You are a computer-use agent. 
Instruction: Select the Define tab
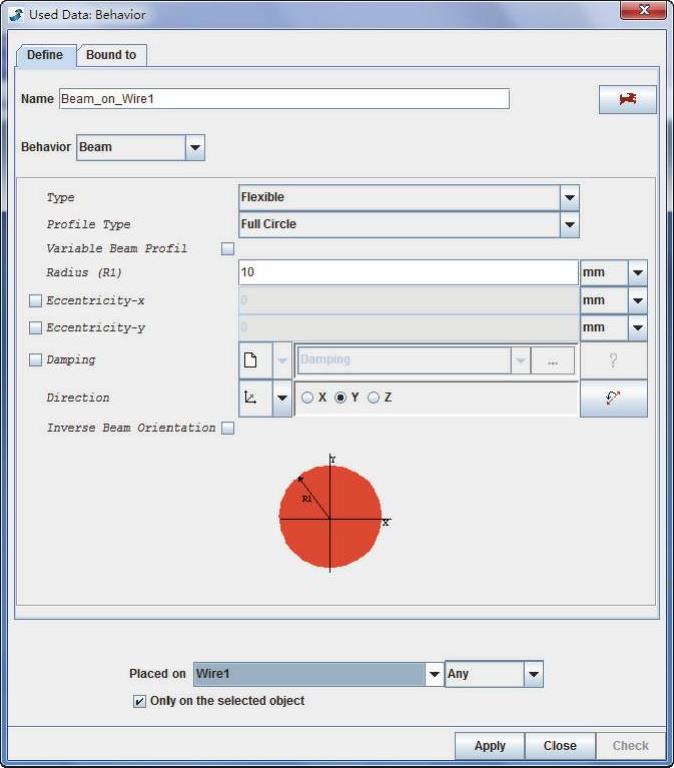(45, 55)
